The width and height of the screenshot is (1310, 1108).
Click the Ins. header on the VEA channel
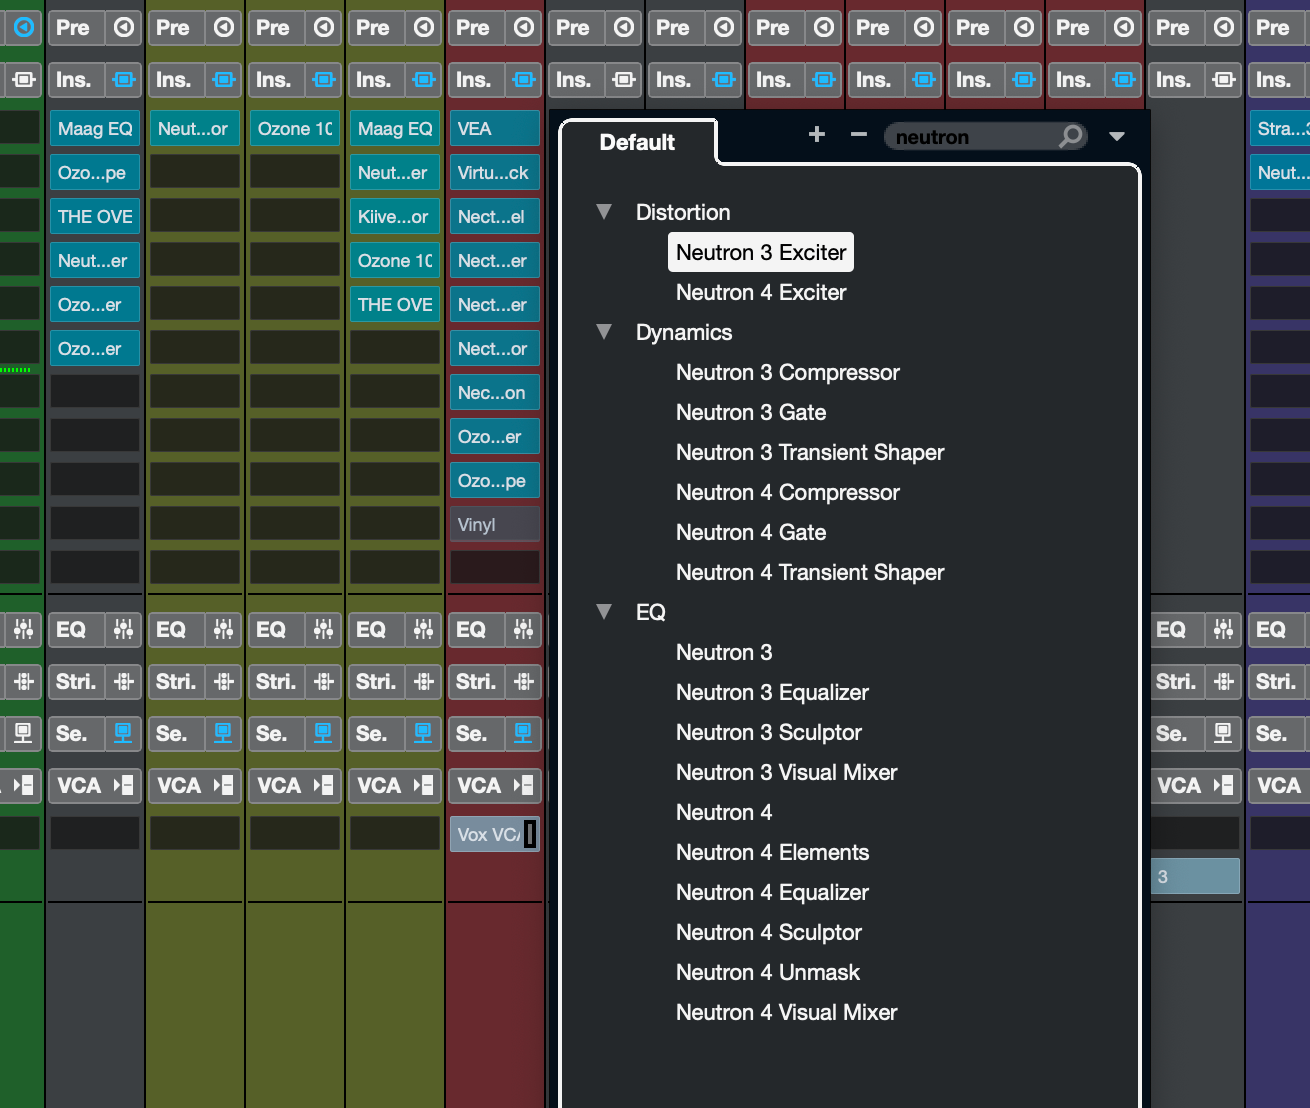(x=474, y=79)
